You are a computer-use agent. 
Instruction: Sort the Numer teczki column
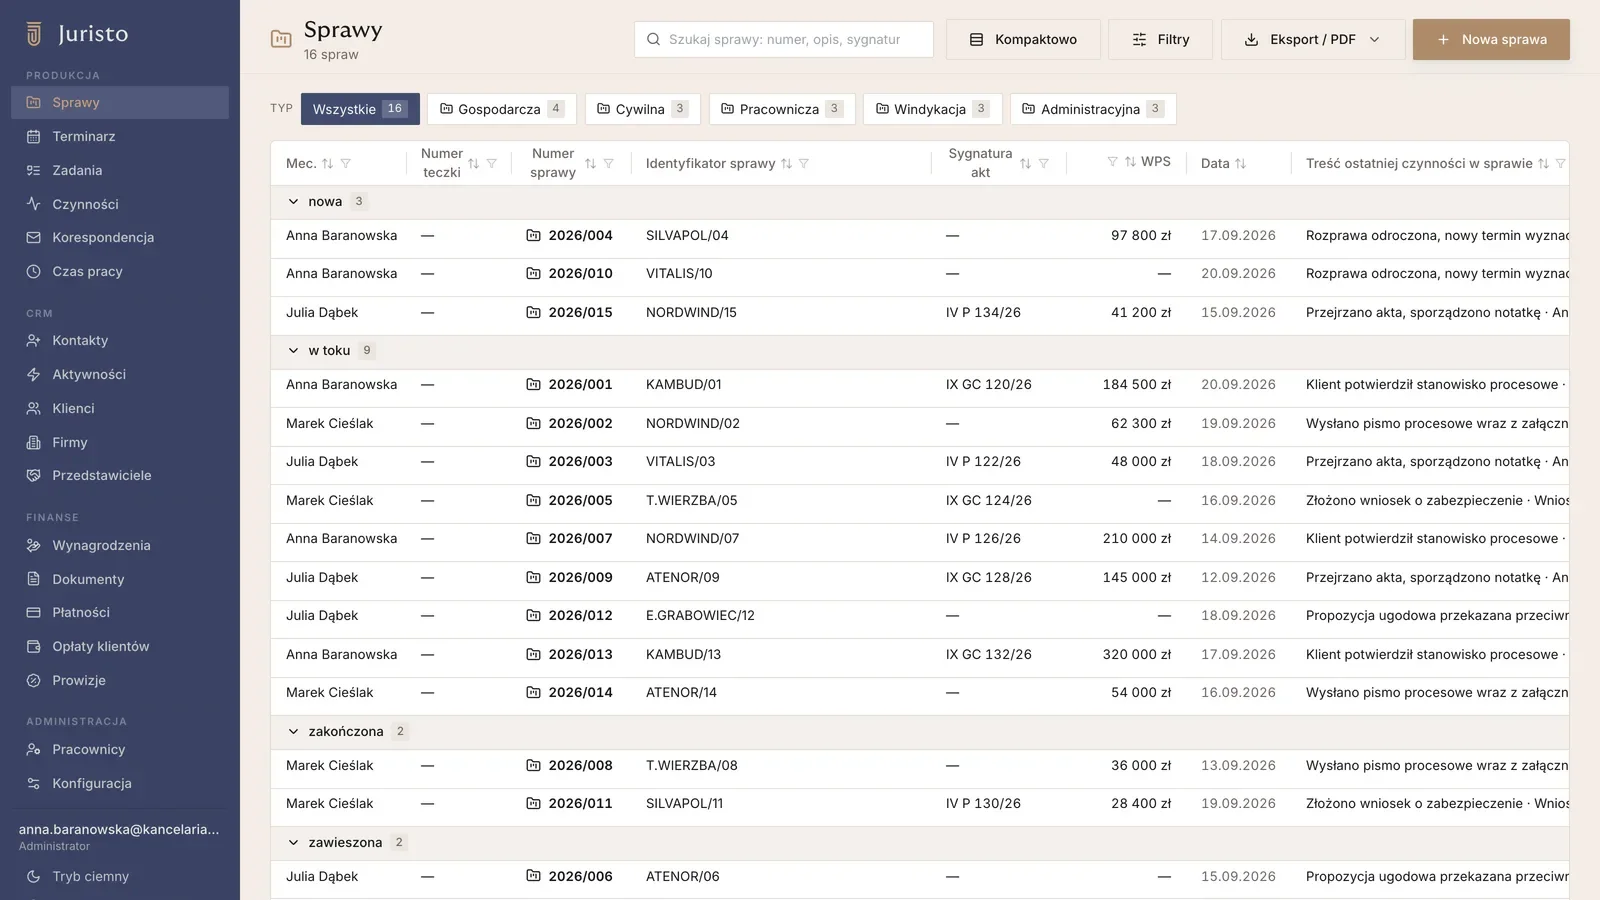(474, 163)
